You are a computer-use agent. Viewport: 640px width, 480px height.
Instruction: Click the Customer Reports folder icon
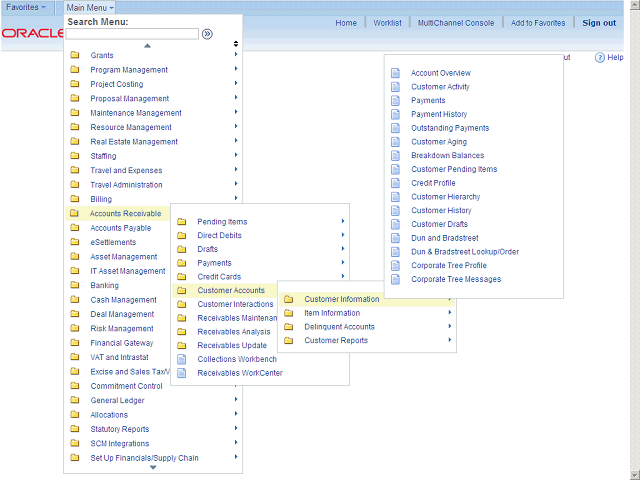tap(288, 341)
